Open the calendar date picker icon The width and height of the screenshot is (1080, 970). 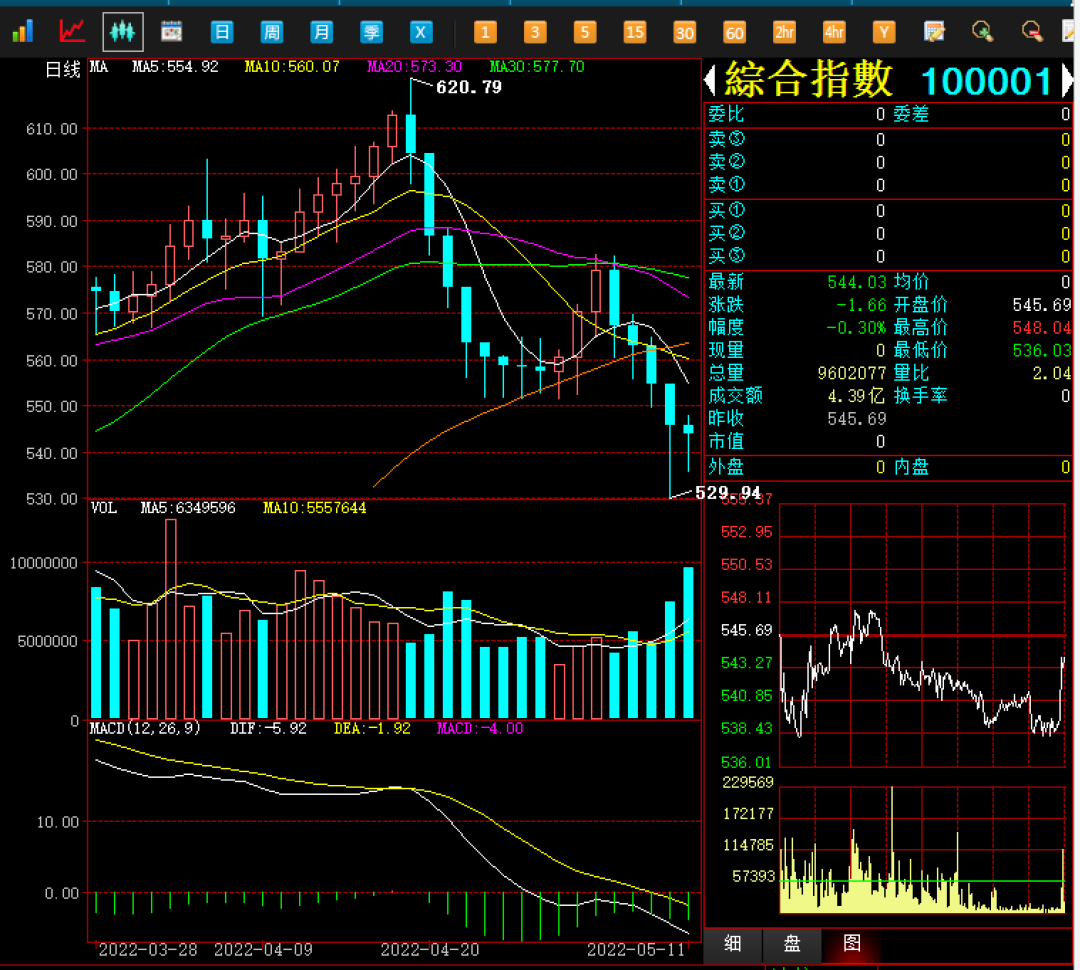pyautogui.click(x=172, y=32)
